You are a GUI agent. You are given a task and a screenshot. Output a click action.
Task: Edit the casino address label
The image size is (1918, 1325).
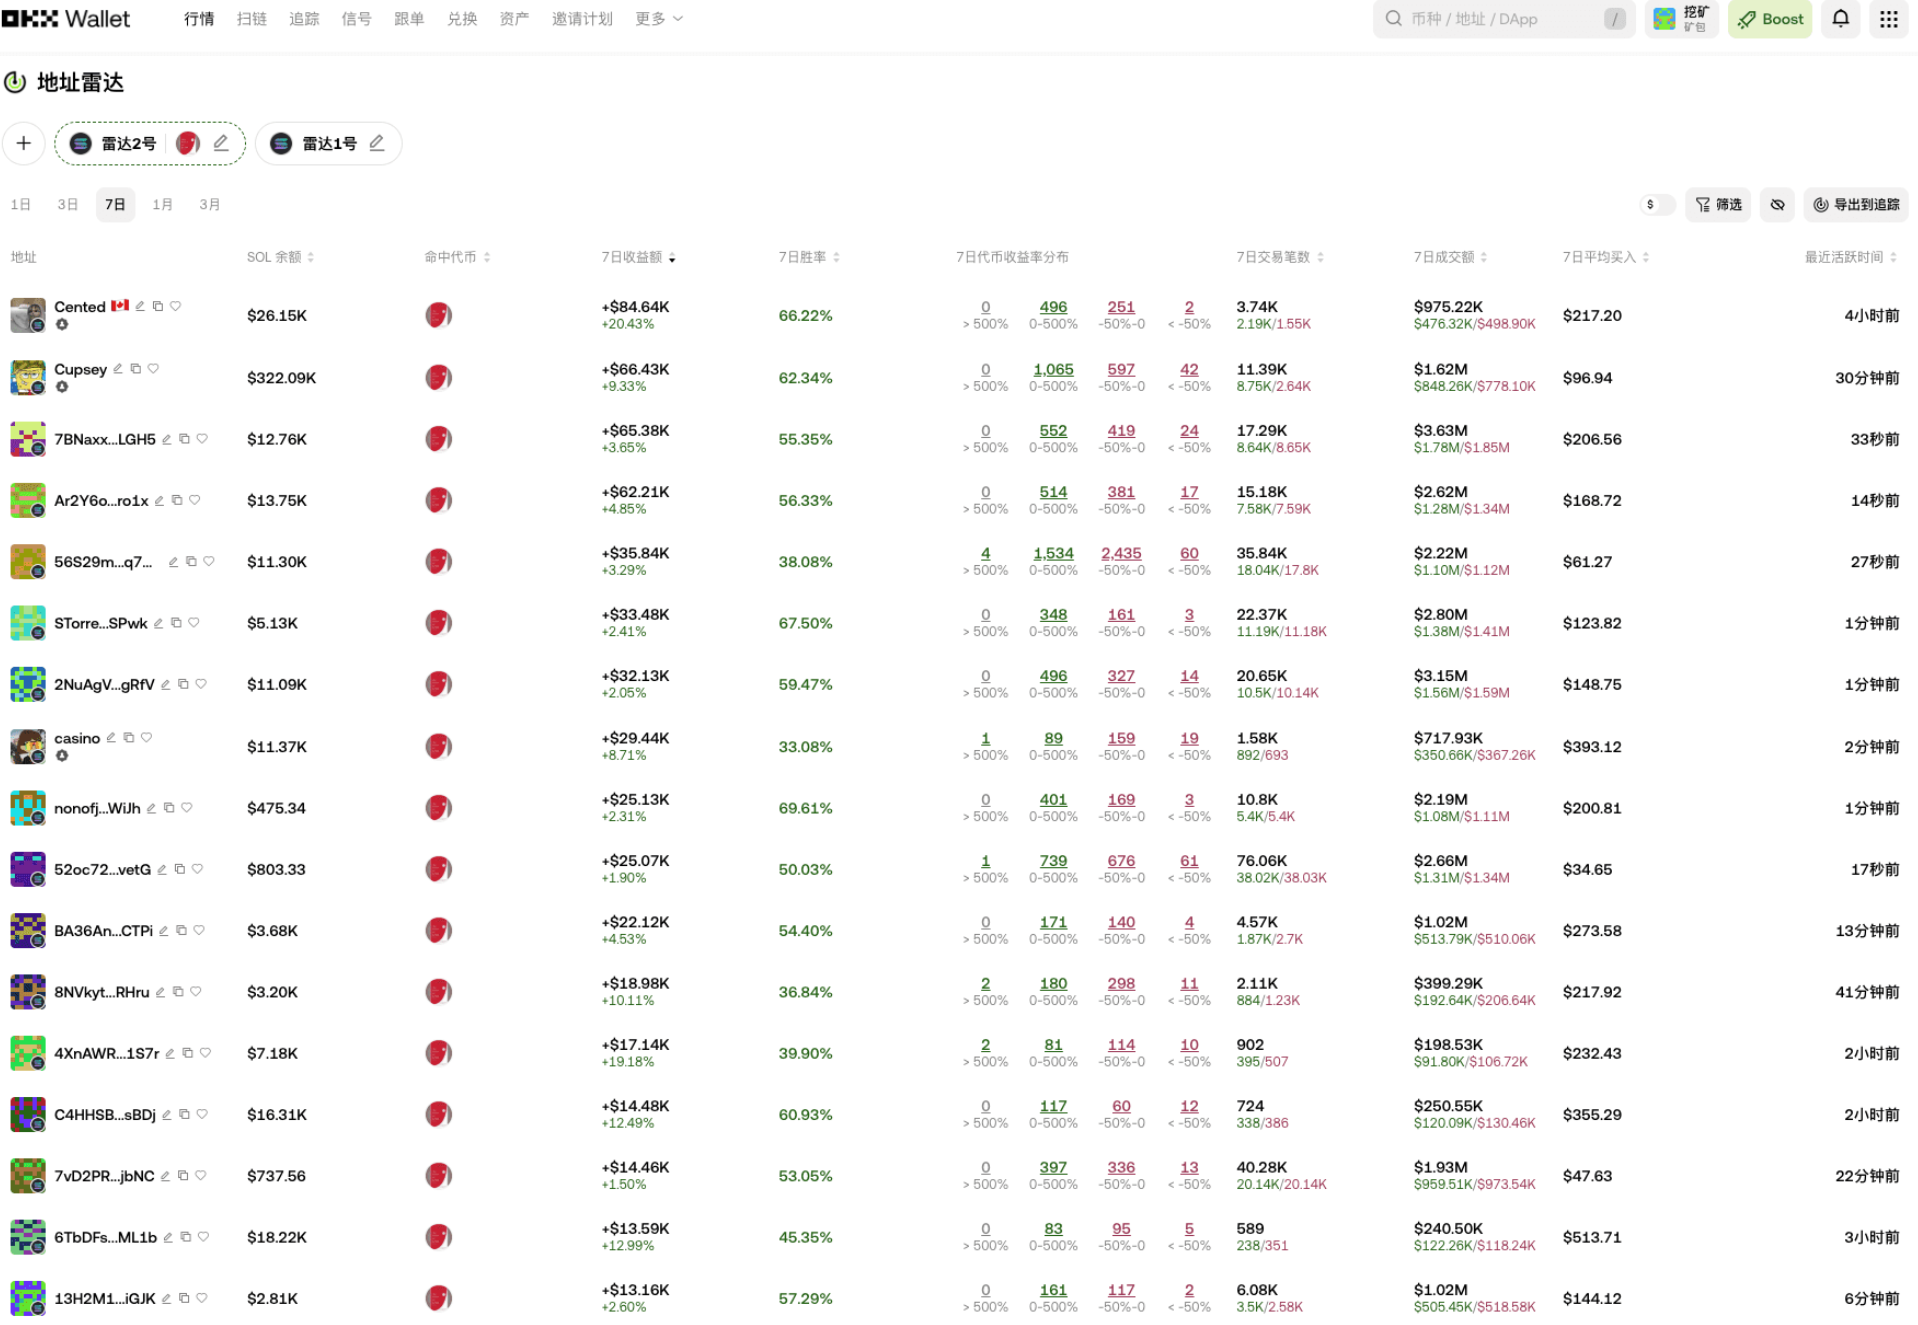tap(111, 737)
